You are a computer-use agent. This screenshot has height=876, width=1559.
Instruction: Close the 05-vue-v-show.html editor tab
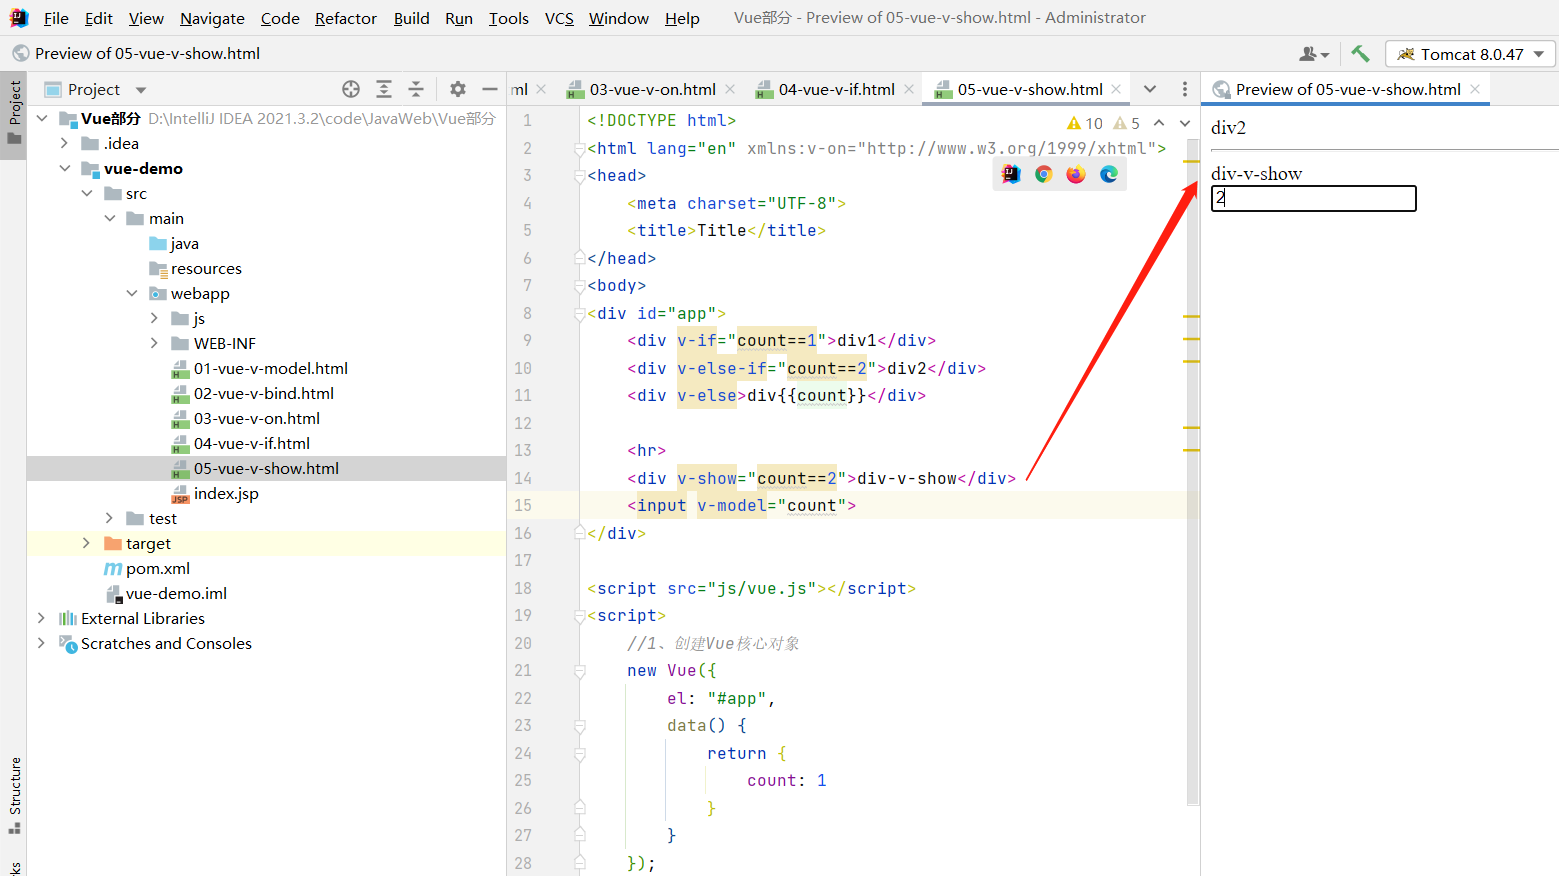coord(1116,89)
